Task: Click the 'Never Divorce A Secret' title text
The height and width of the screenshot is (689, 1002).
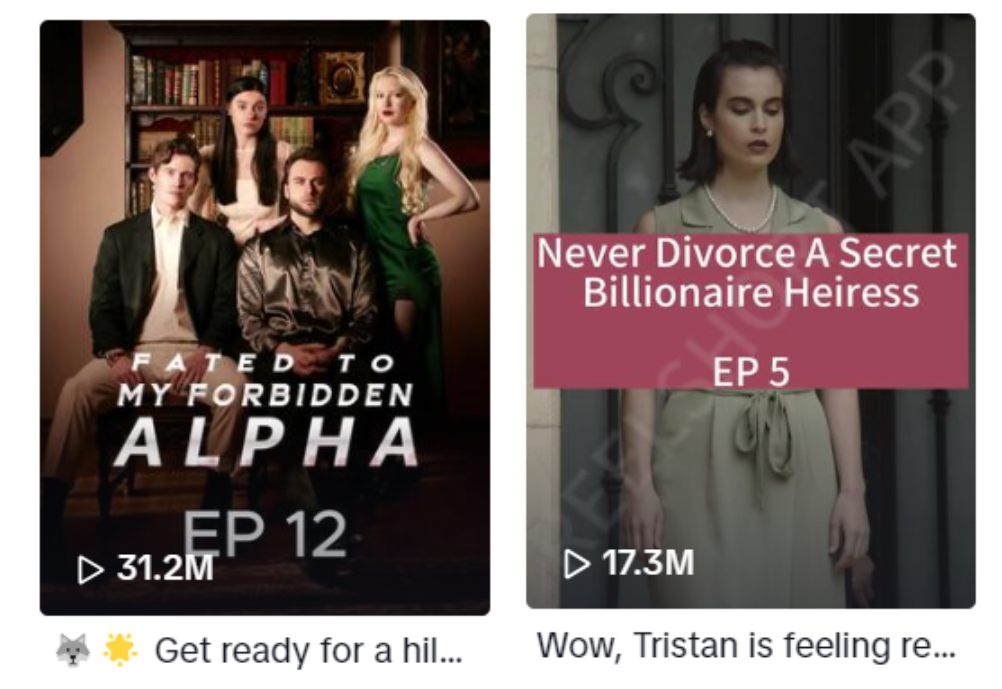Action: (746, 252)
